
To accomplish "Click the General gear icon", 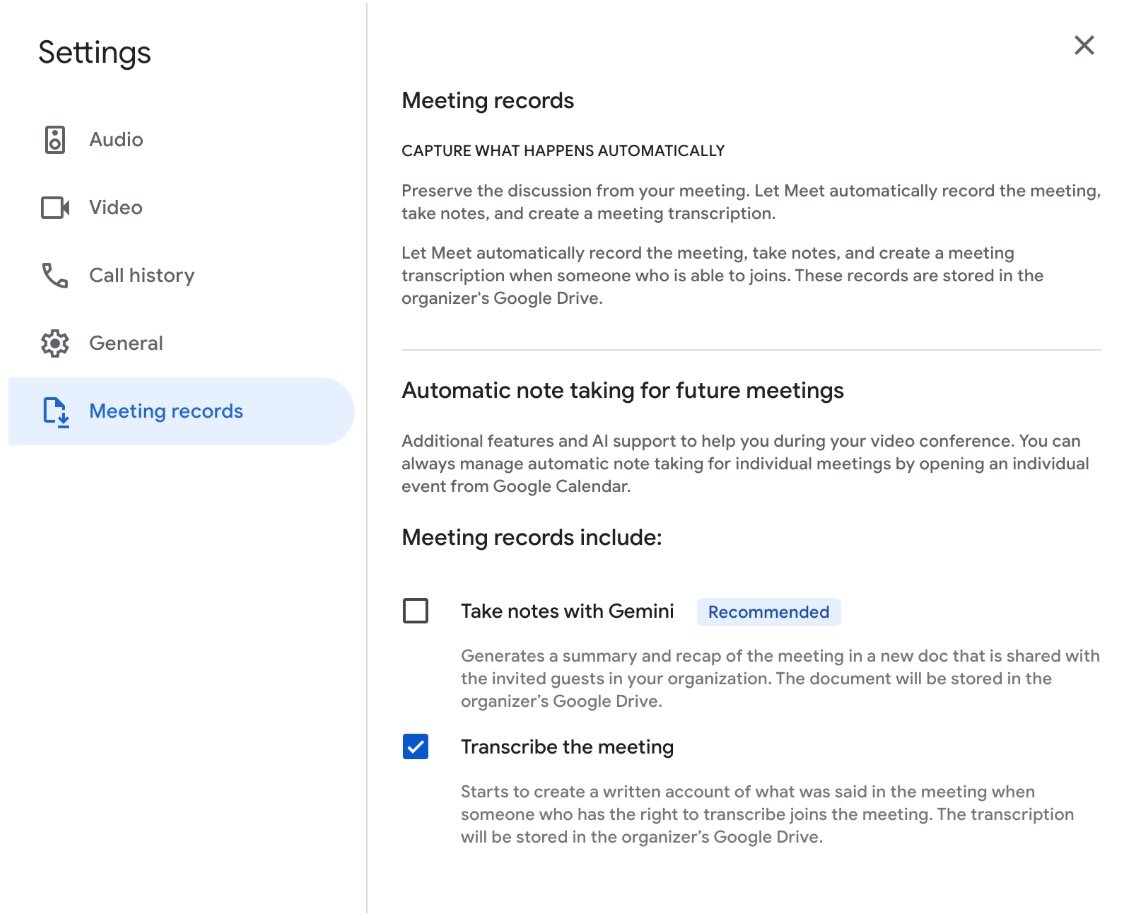I will [55, 344].
